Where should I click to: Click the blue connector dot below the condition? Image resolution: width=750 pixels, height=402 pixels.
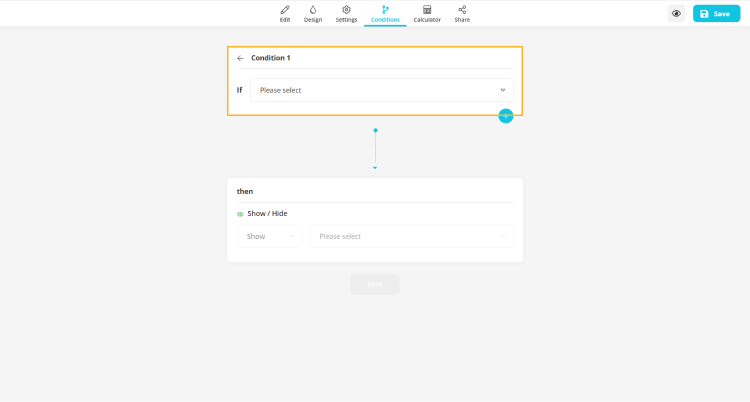[375, 130]
